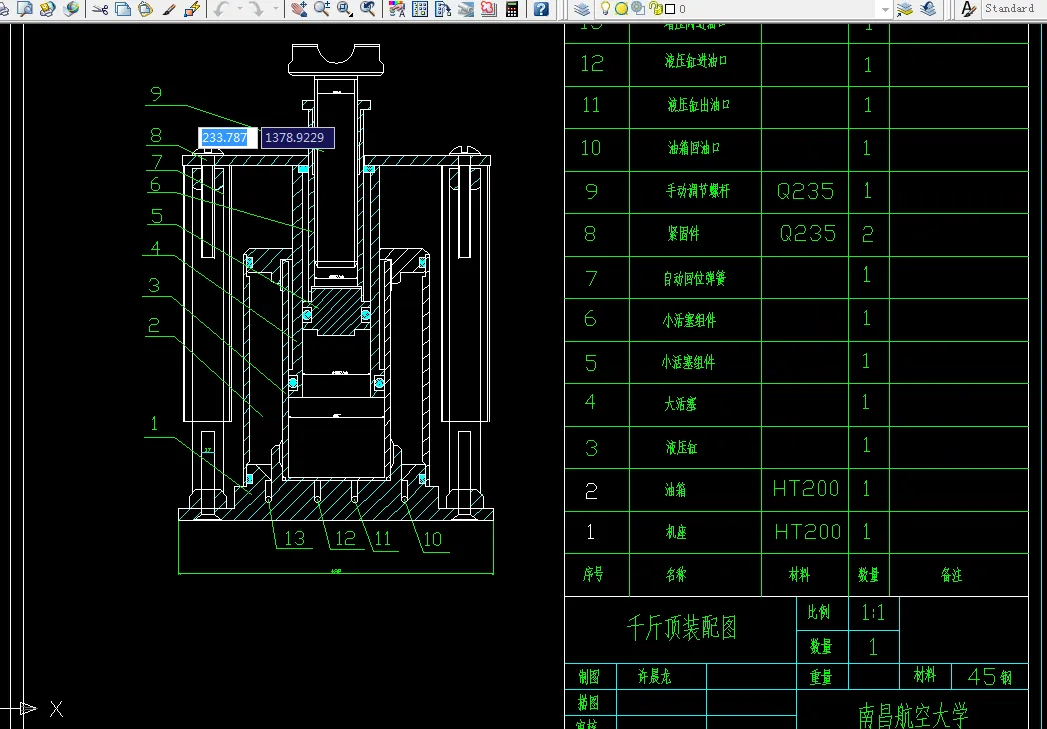Click the Layer Previous icon
Screen dimensions: 1047x729
click(x=928, y=9)
